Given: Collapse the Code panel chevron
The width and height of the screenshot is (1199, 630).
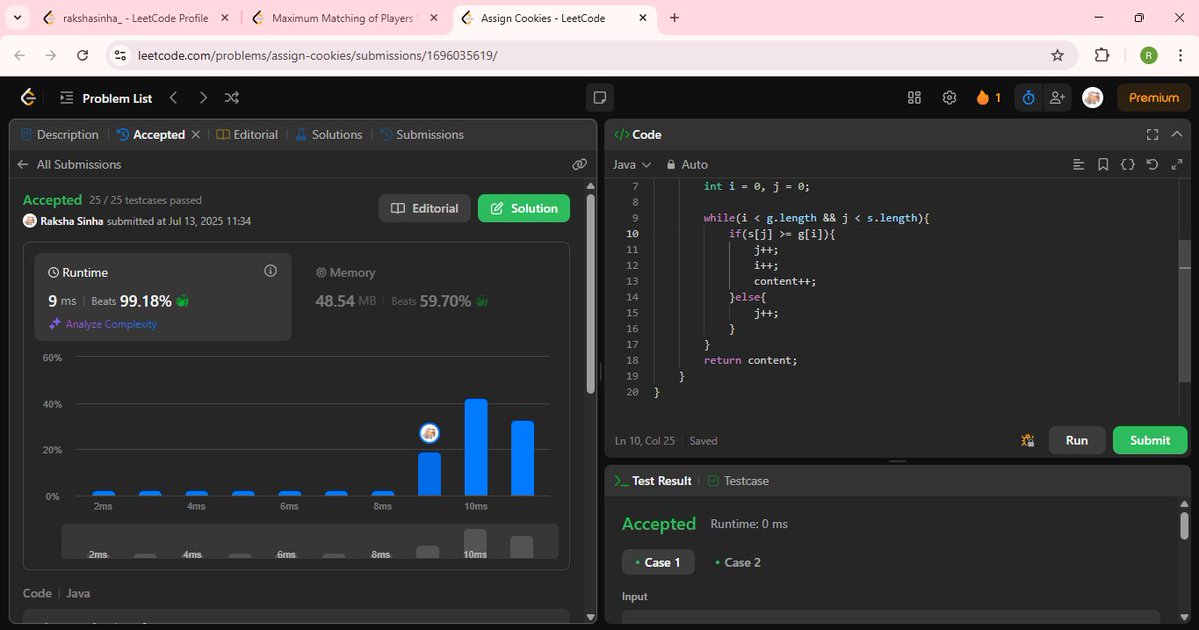Looking at the screenshot, I should click(x=1177, y=134).
